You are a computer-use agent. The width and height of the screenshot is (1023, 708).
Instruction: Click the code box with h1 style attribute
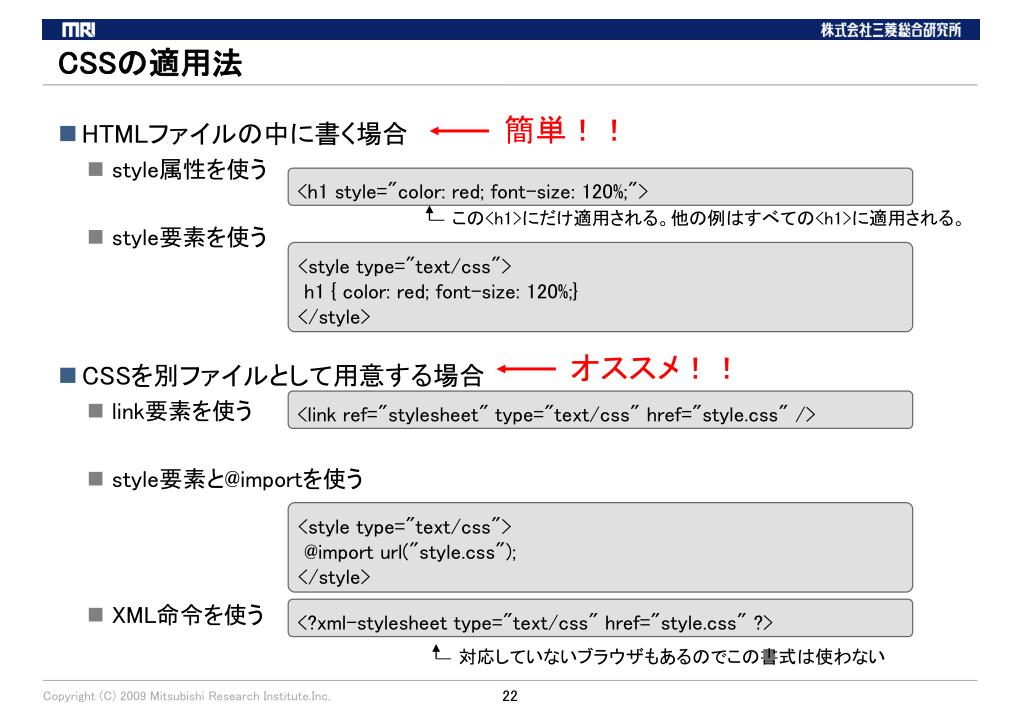click(x=600, y=187)
